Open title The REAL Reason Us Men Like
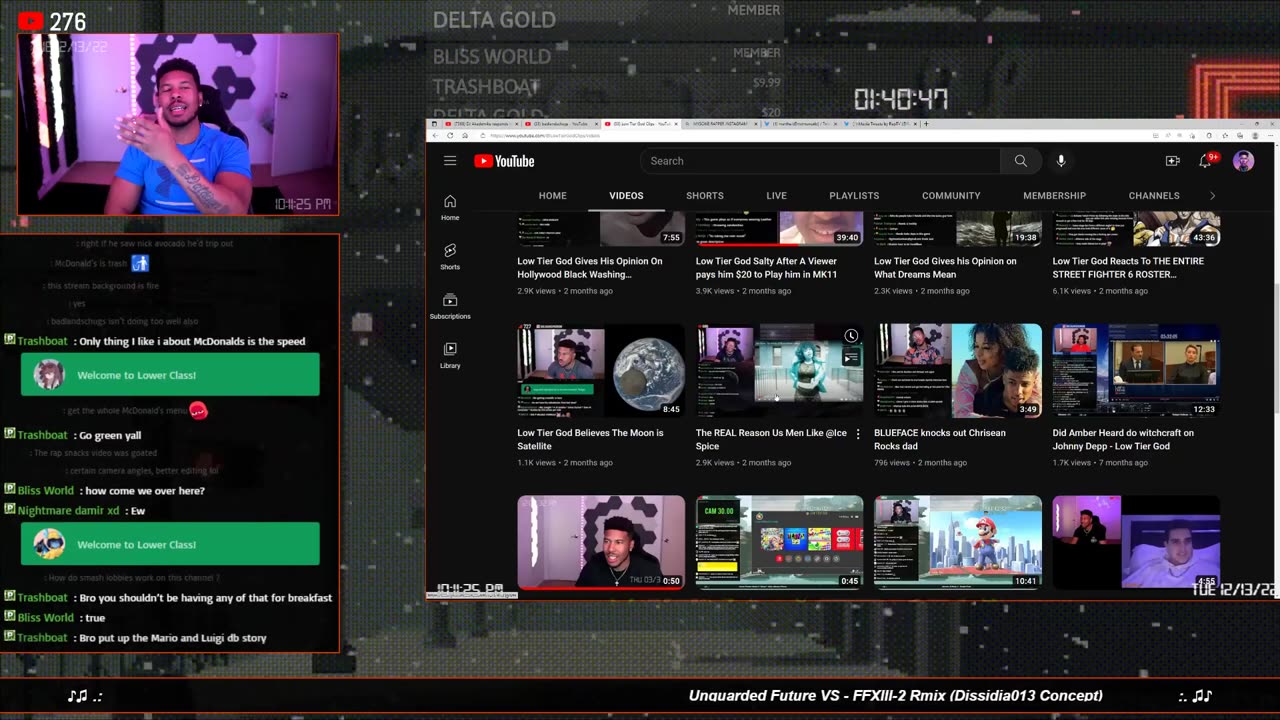1280x720 pixels. [771, 439]
